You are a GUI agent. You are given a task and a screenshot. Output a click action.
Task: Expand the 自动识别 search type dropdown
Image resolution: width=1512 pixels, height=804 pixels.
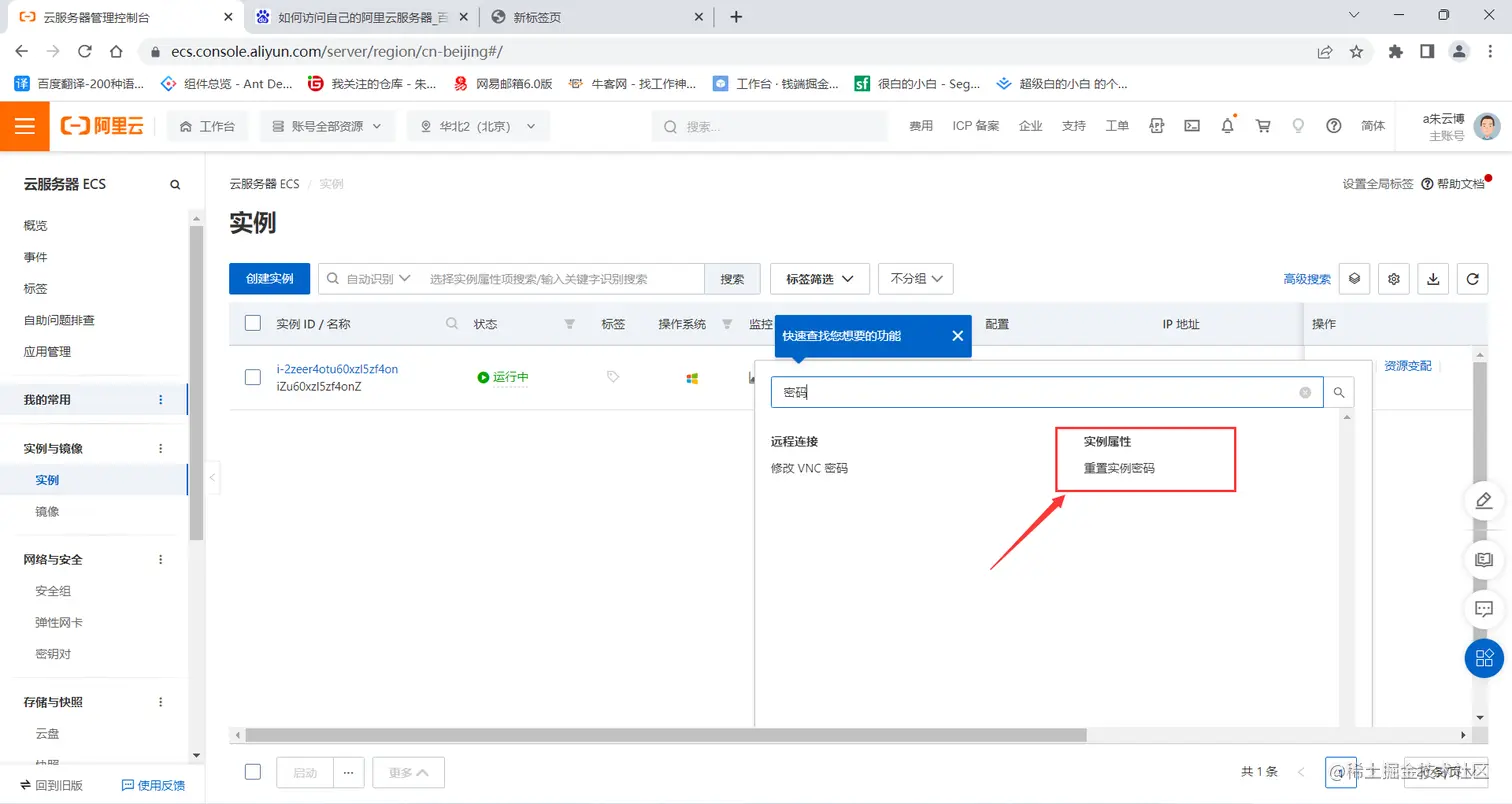click(379, 279)
